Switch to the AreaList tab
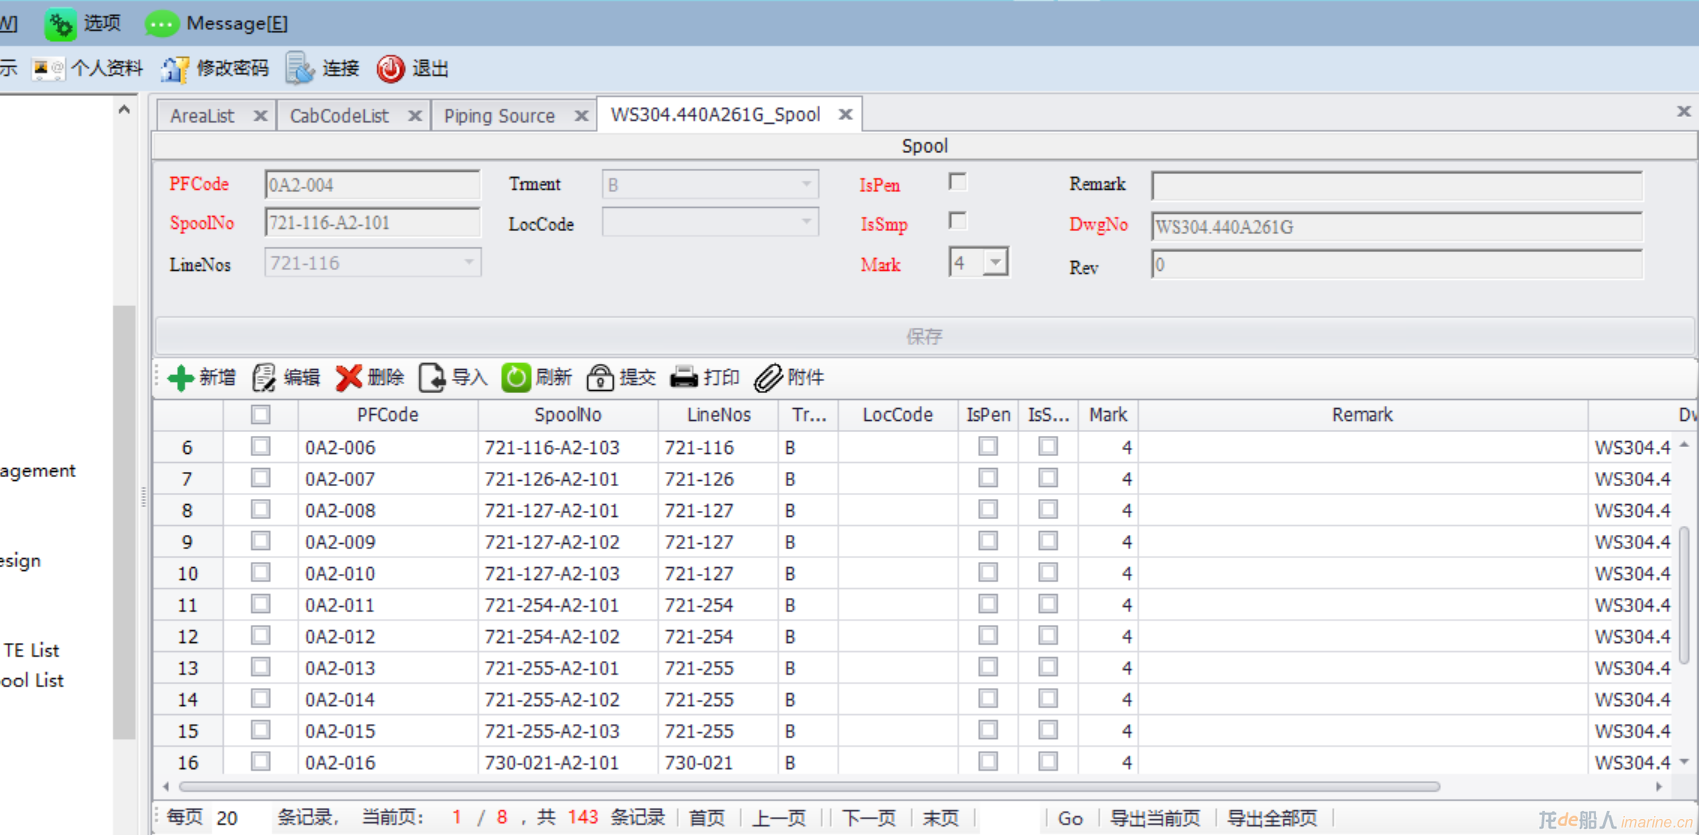Screen dimensions: 1699x835 click(202, 116)
